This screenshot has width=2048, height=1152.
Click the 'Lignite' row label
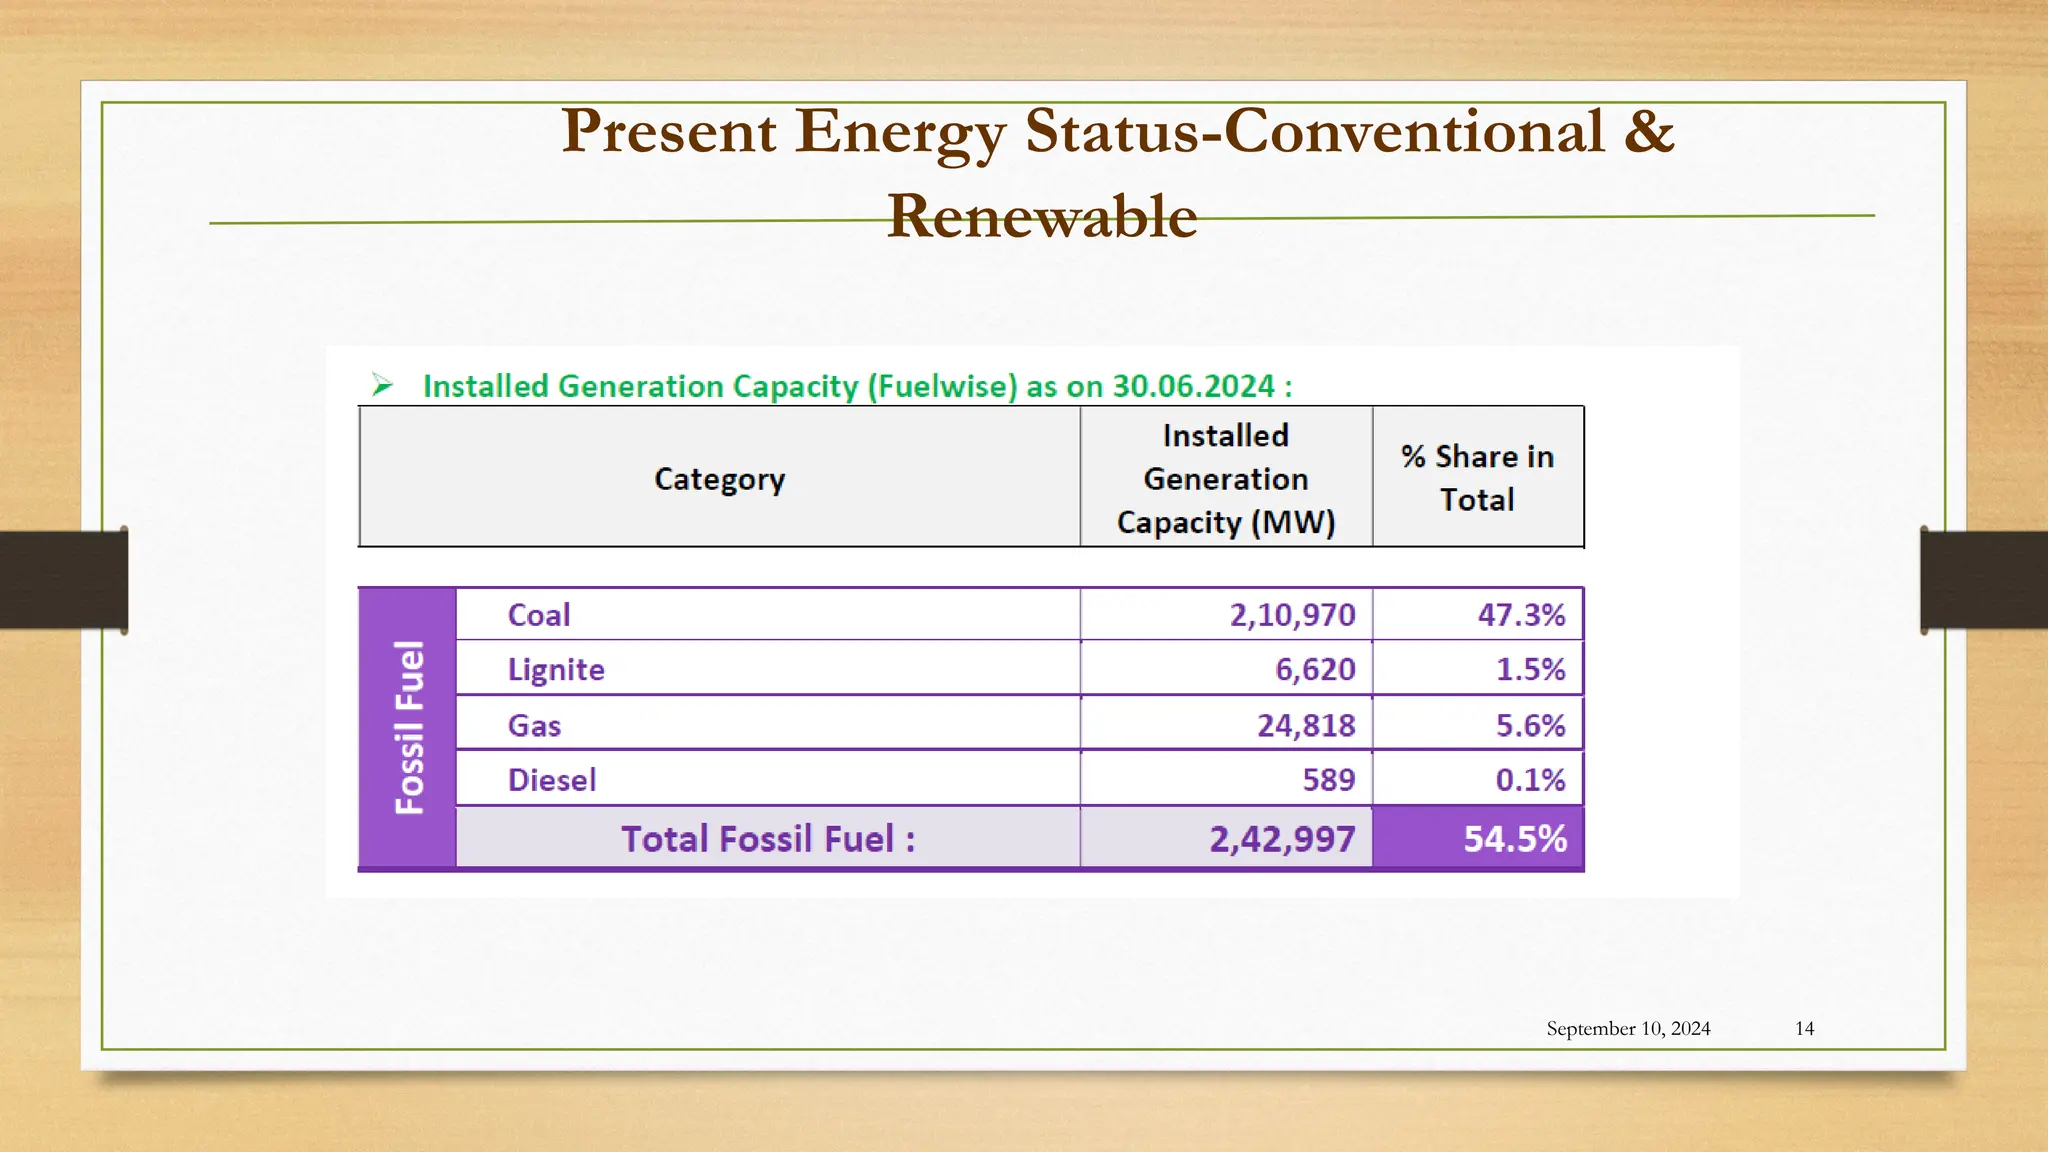click(556, 669)
